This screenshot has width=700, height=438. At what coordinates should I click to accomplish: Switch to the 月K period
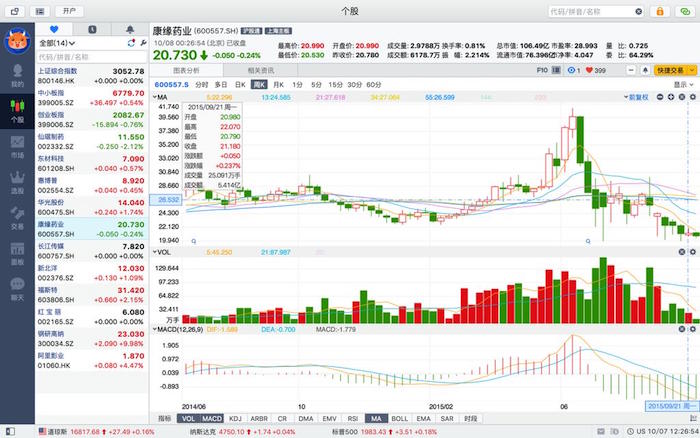click(279, 84)
